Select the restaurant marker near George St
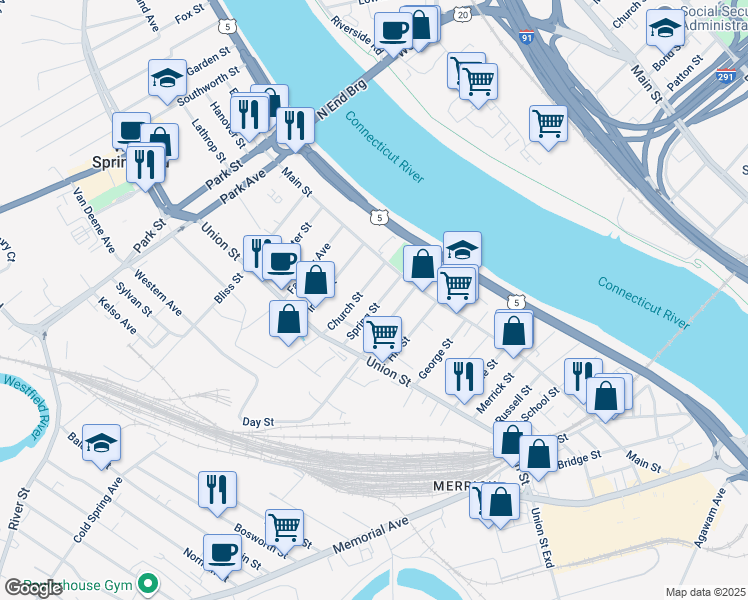 (x=464, y=379)
